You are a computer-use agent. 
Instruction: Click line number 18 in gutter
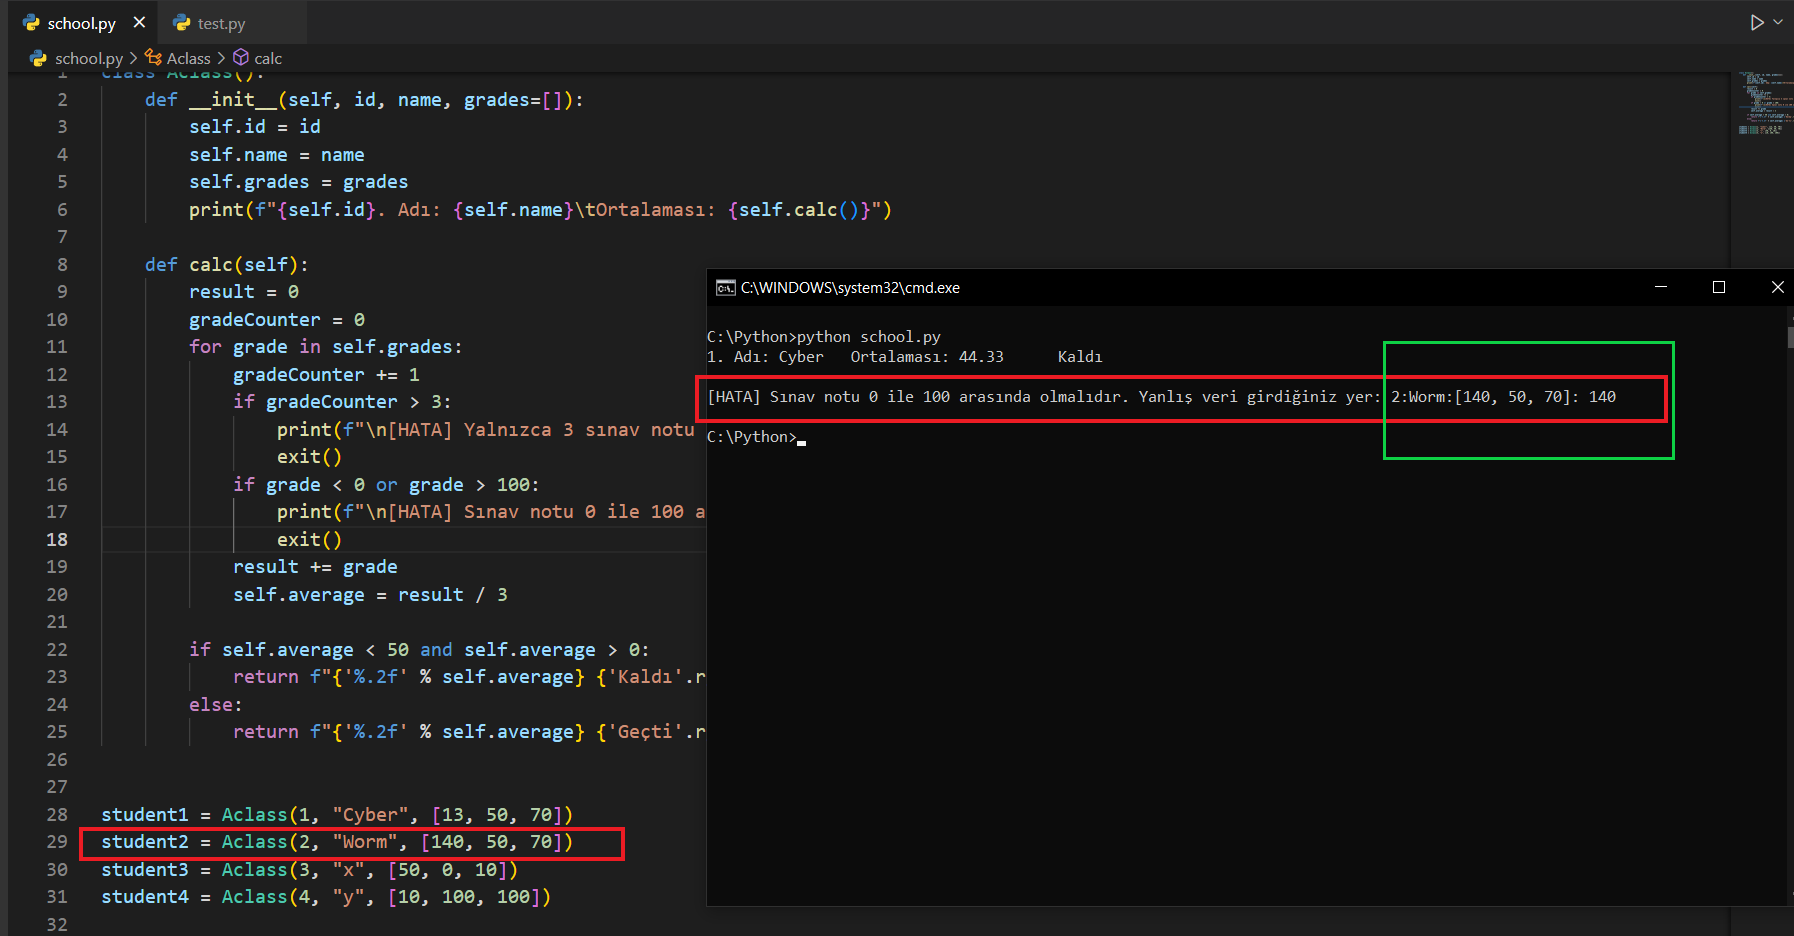57,539
